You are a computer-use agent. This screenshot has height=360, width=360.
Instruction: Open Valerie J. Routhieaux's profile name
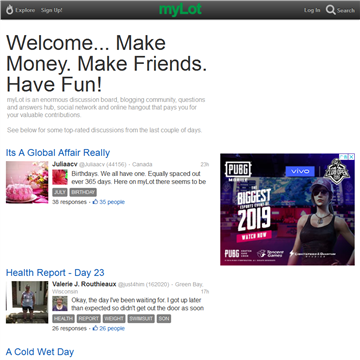pos(84,284)
